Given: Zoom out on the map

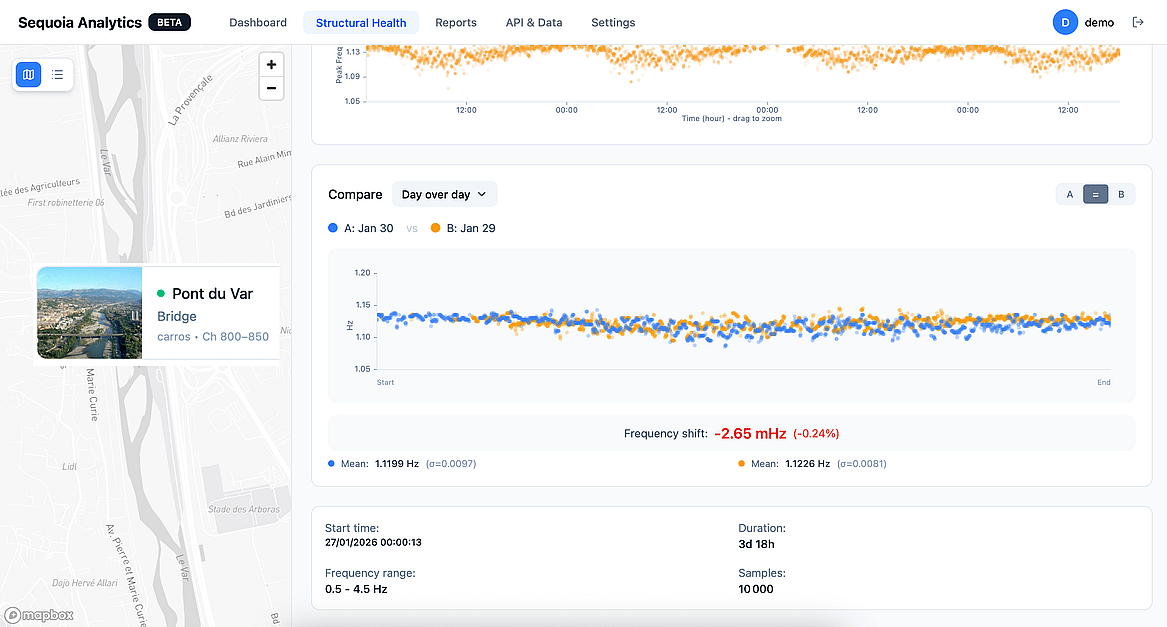Looking at the screenshot, I should point(271,89).
